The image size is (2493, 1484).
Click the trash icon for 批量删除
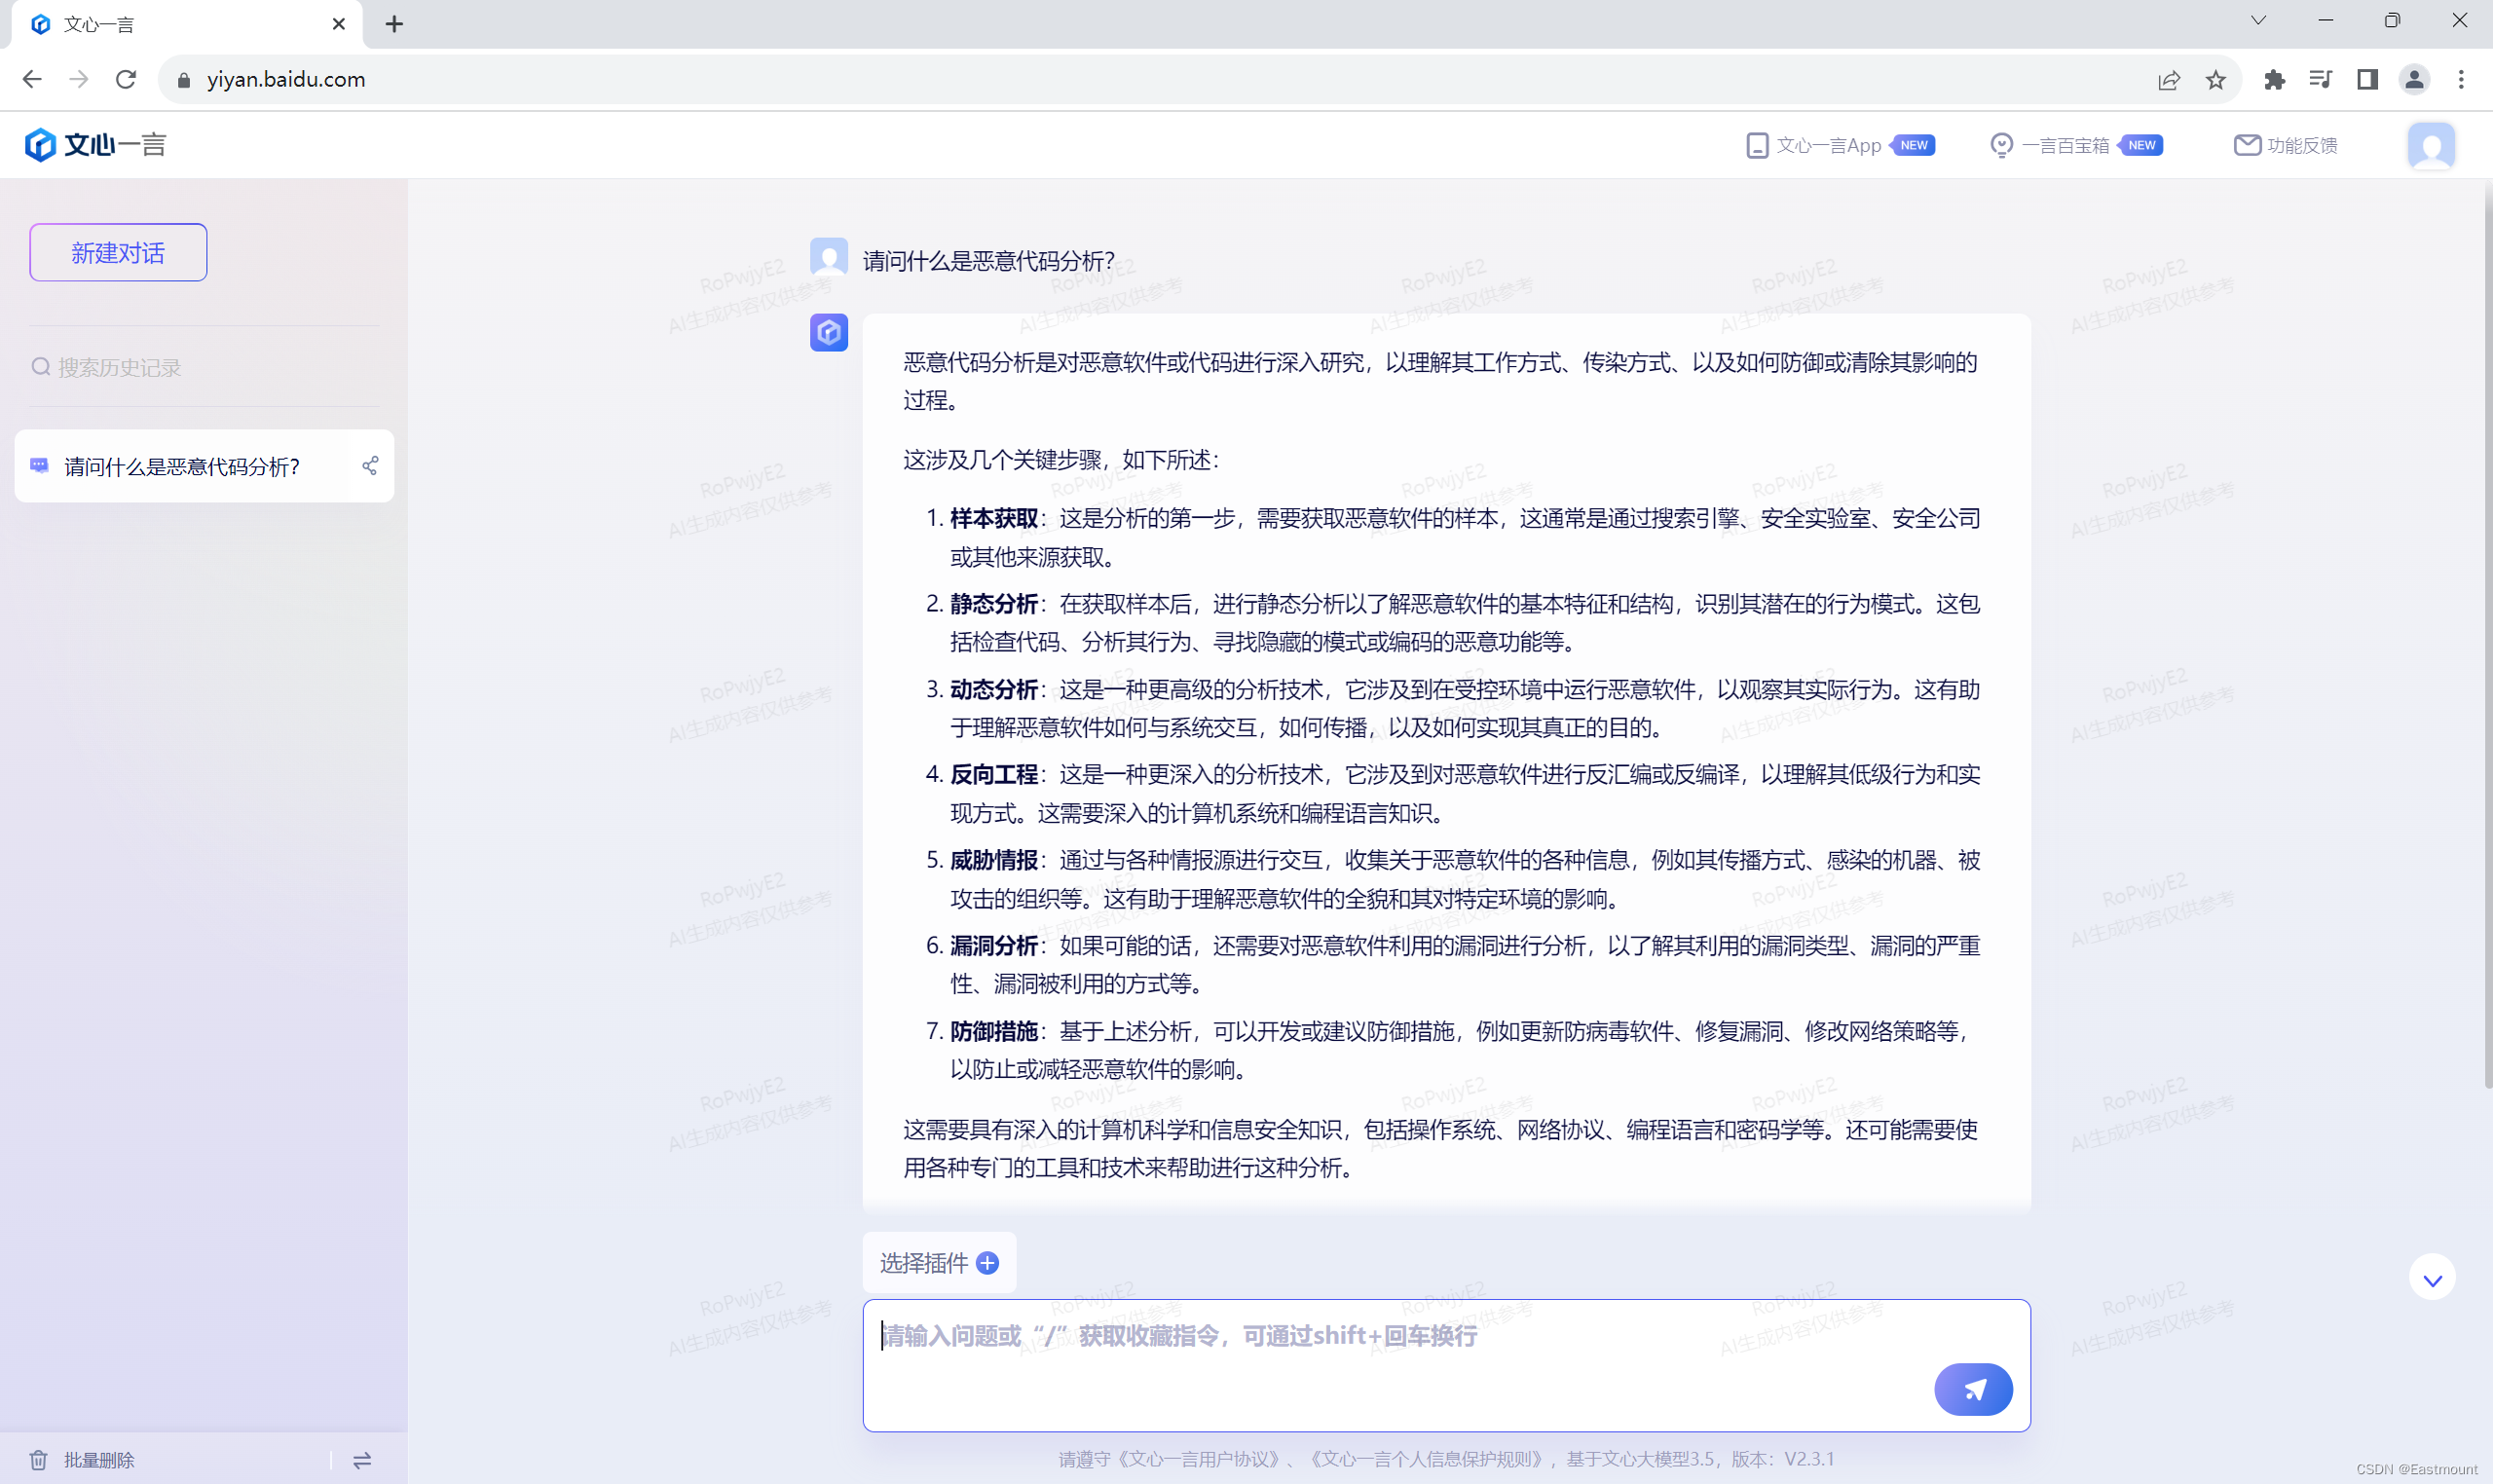click(38, 1460)
